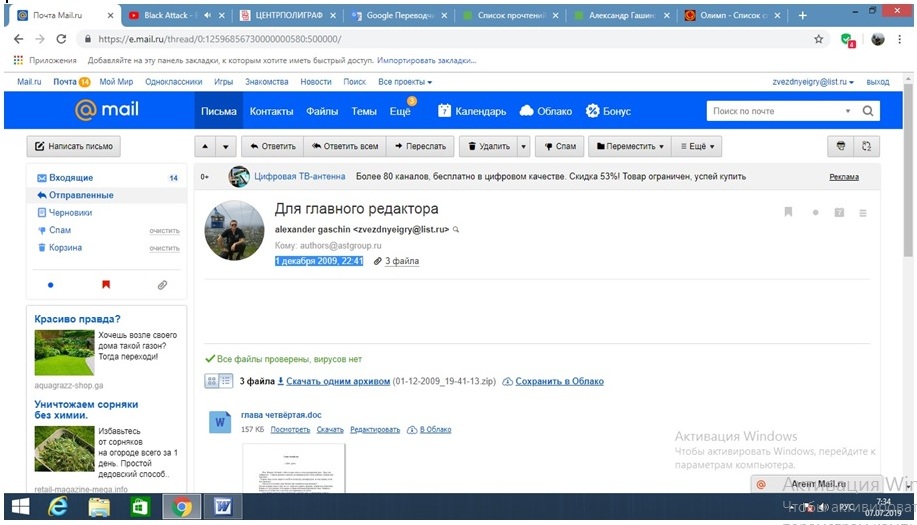Click the open-in-new-window icon in toolbar

pos(867,146)
